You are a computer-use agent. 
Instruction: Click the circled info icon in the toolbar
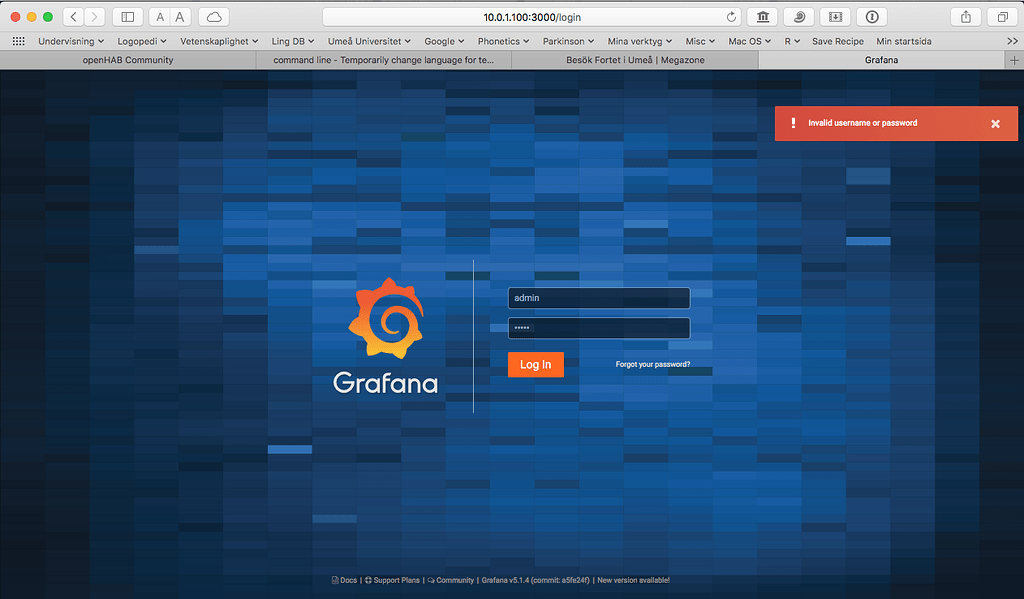[x=871, y=16]
